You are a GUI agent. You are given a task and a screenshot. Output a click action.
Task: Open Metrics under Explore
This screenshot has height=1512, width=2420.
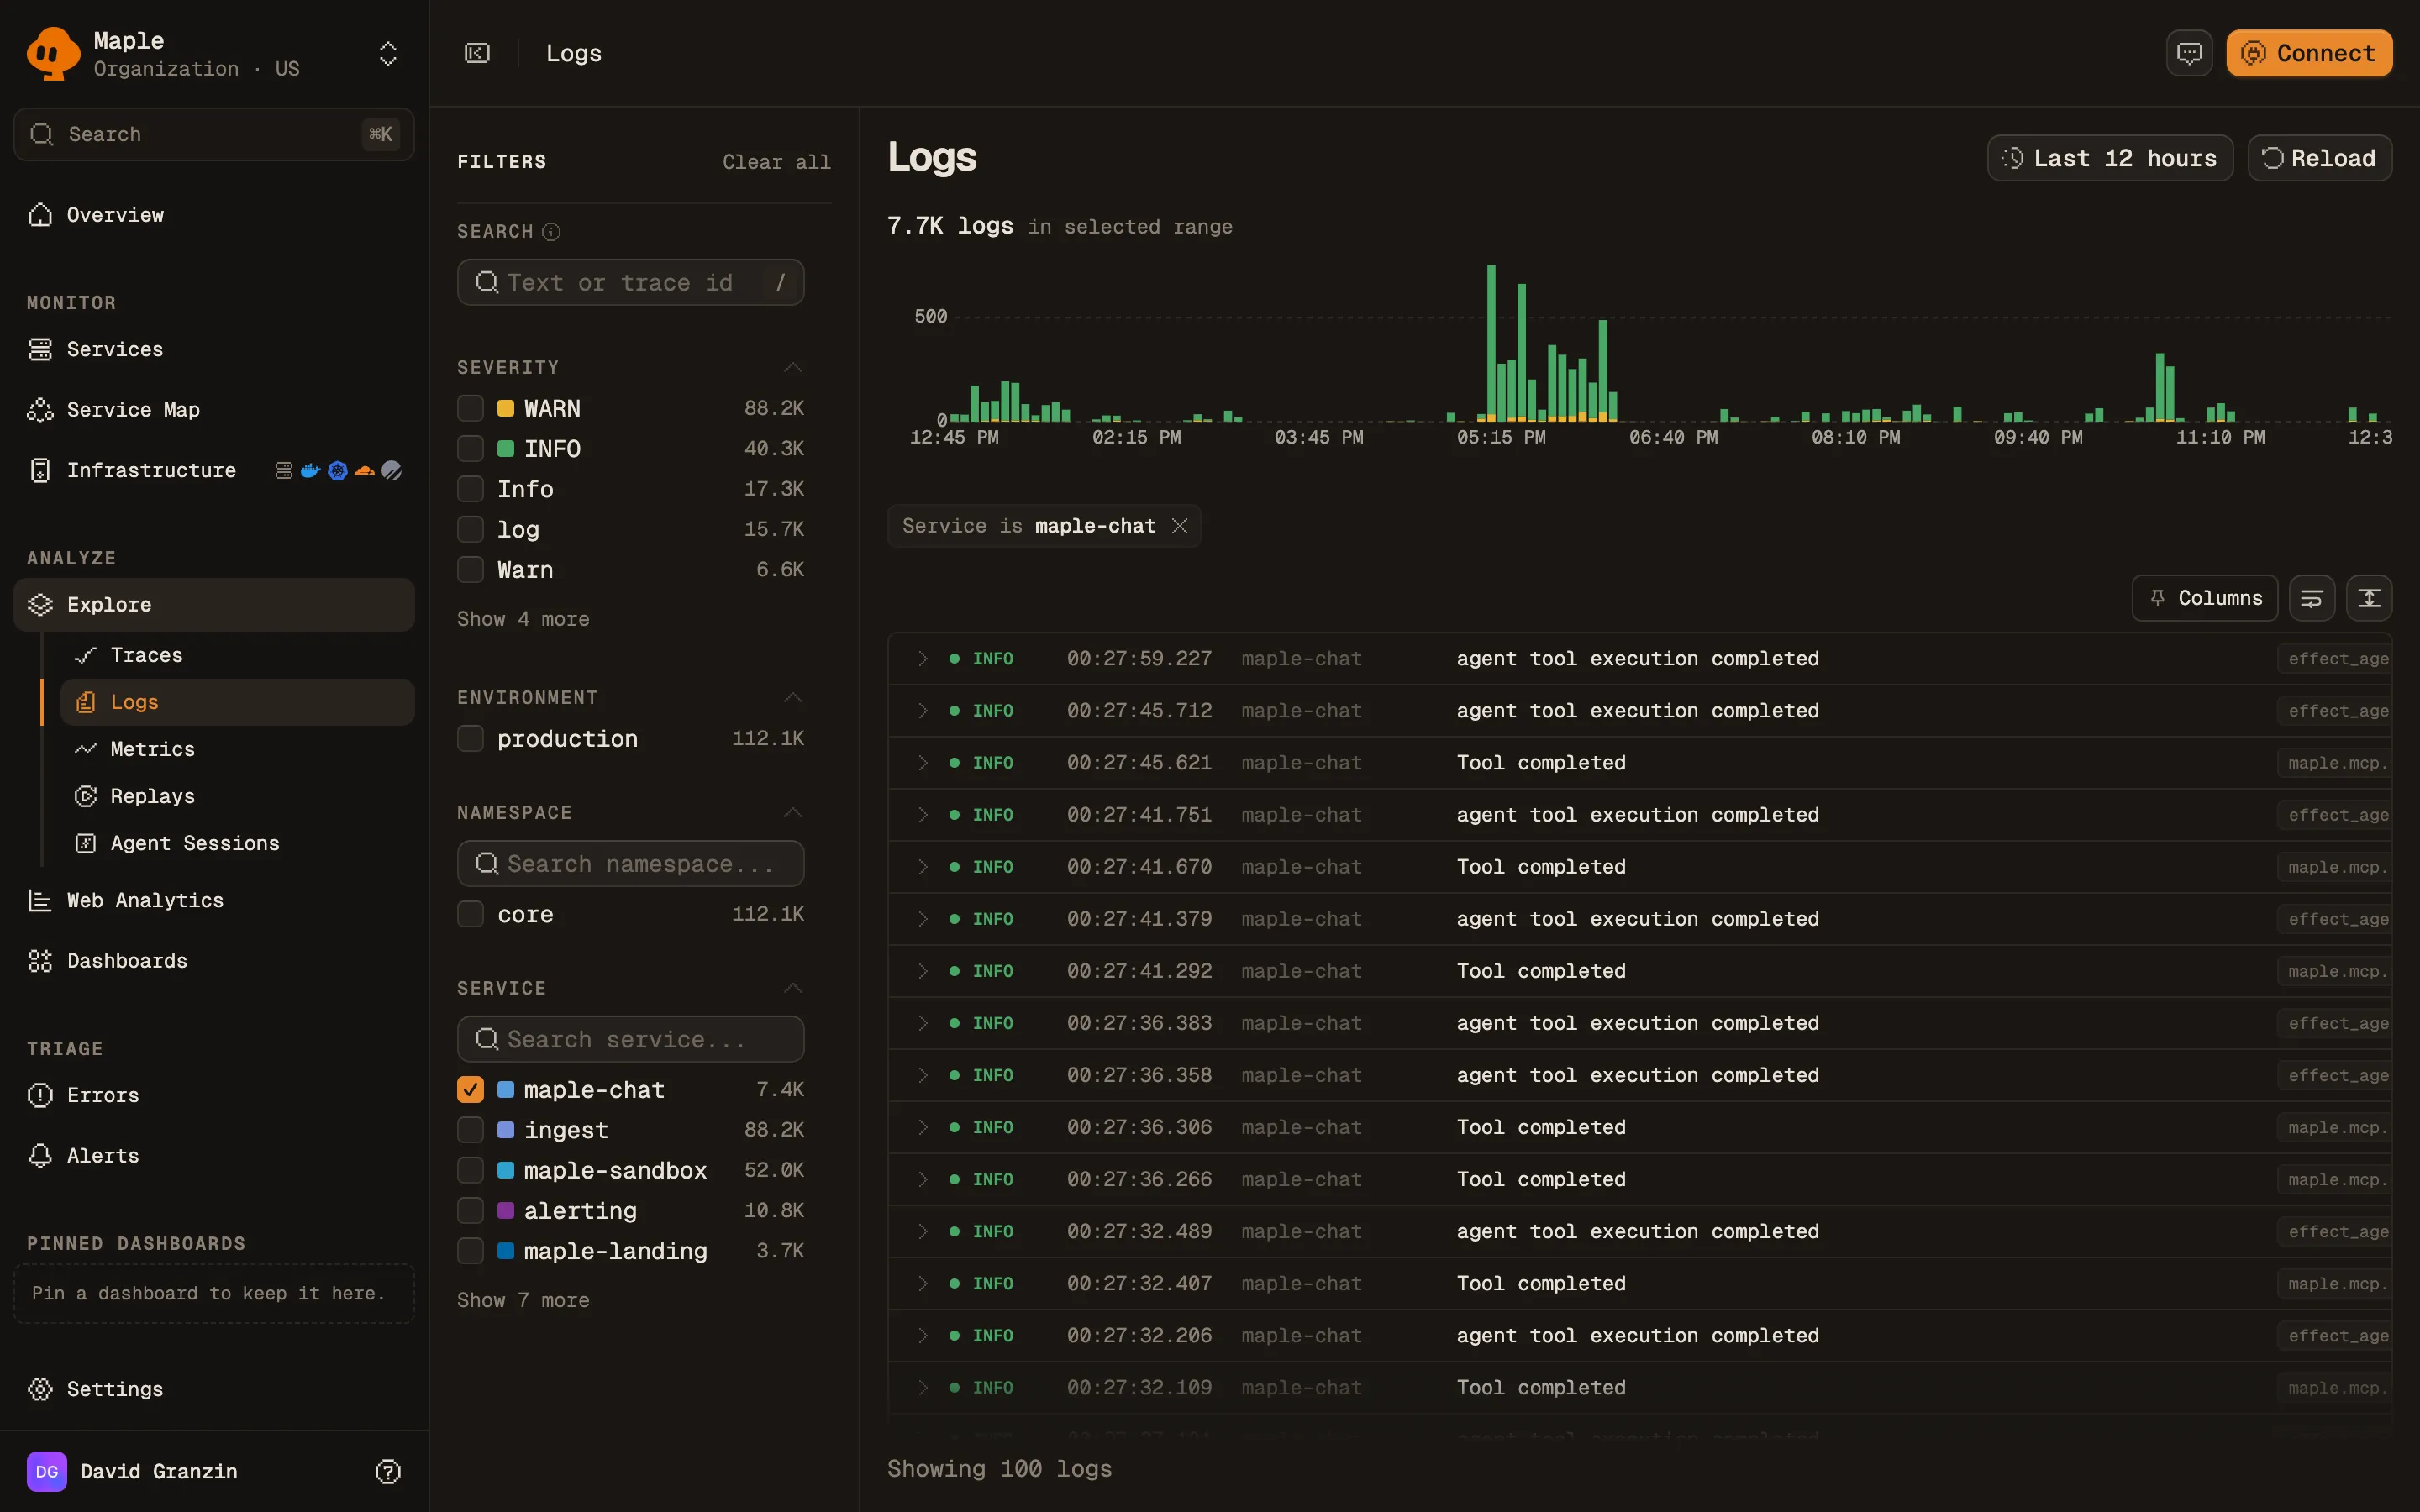click(237, 749)
